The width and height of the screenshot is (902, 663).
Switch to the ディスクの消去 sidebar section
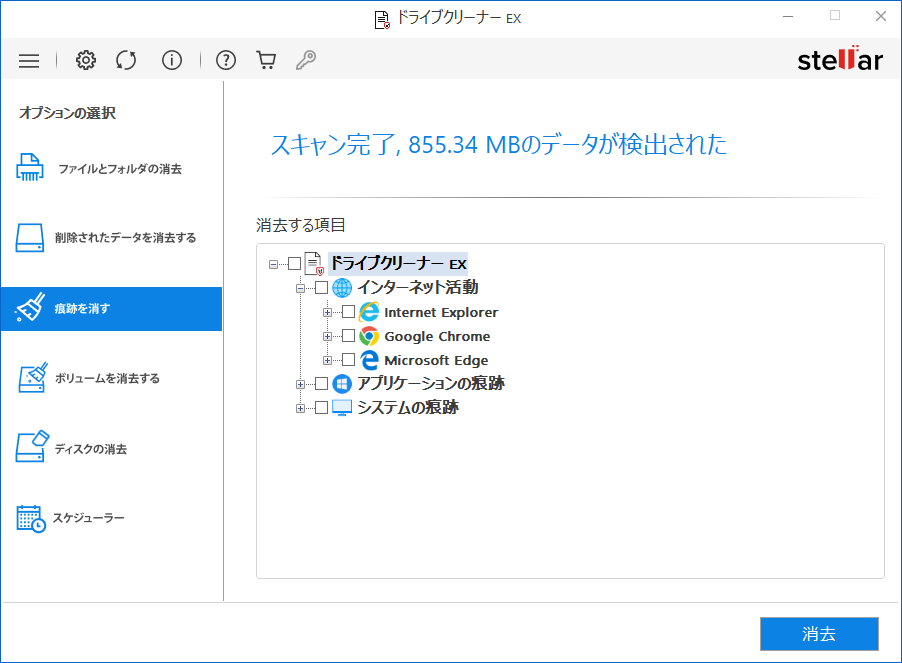pyautogui.click(x=31, y=448)
